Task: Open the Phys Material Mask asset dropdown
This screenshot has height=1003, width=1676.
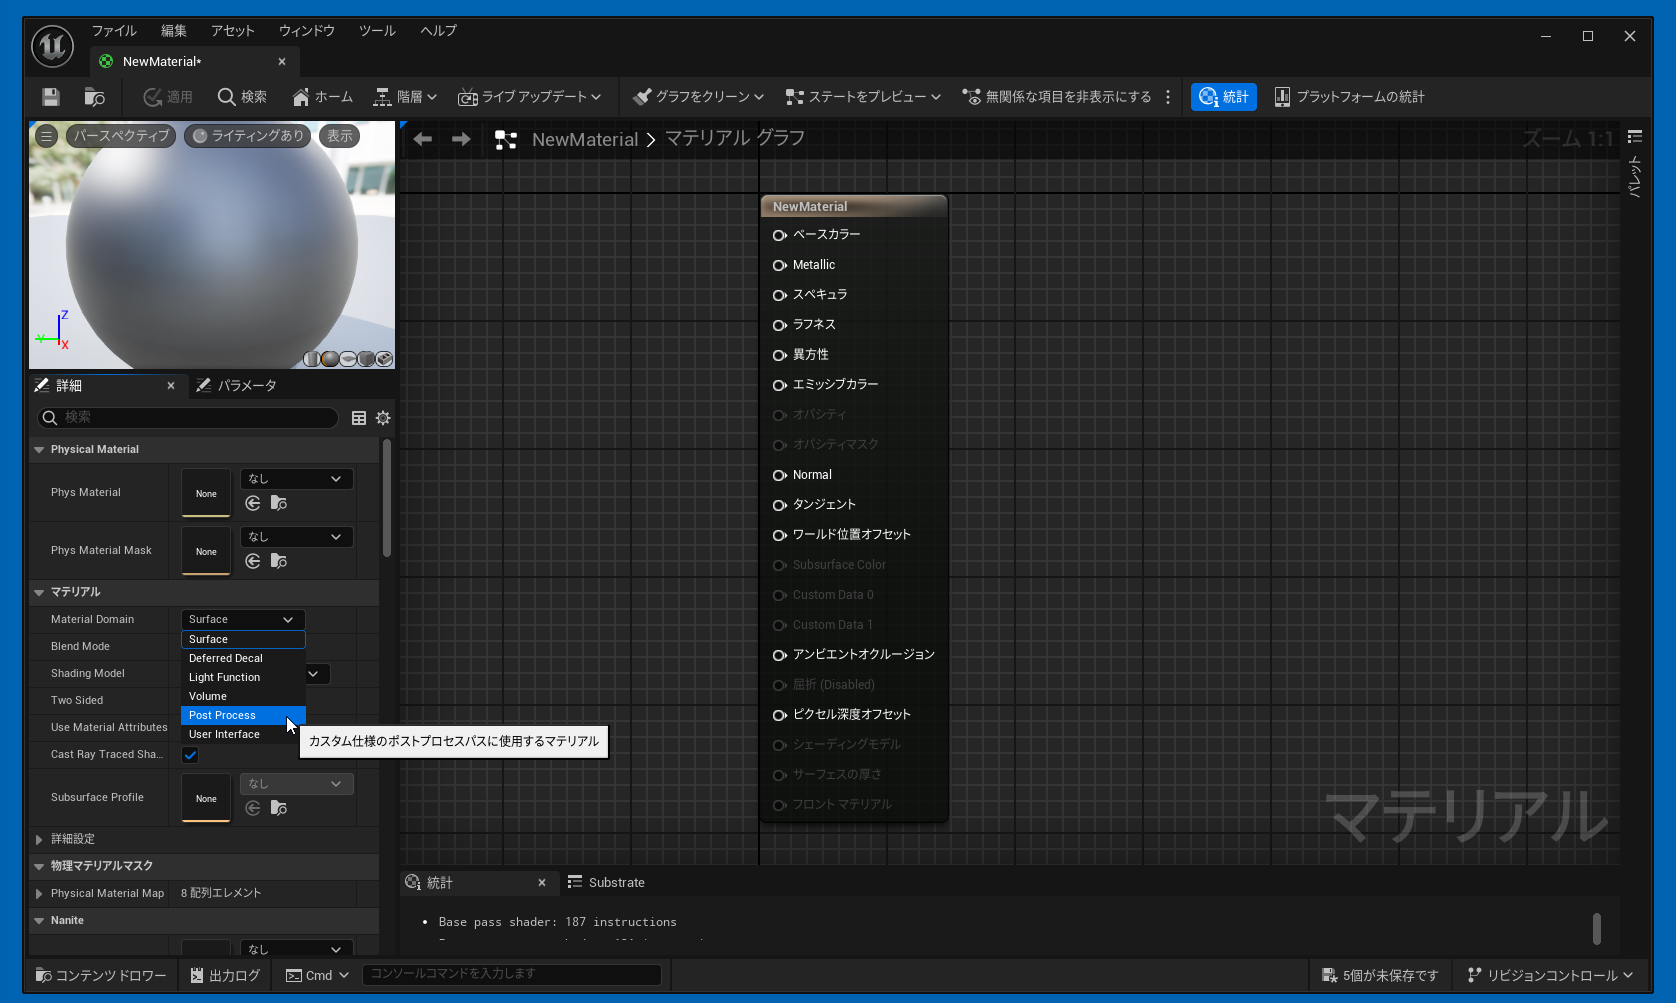Action: (296, 537)
